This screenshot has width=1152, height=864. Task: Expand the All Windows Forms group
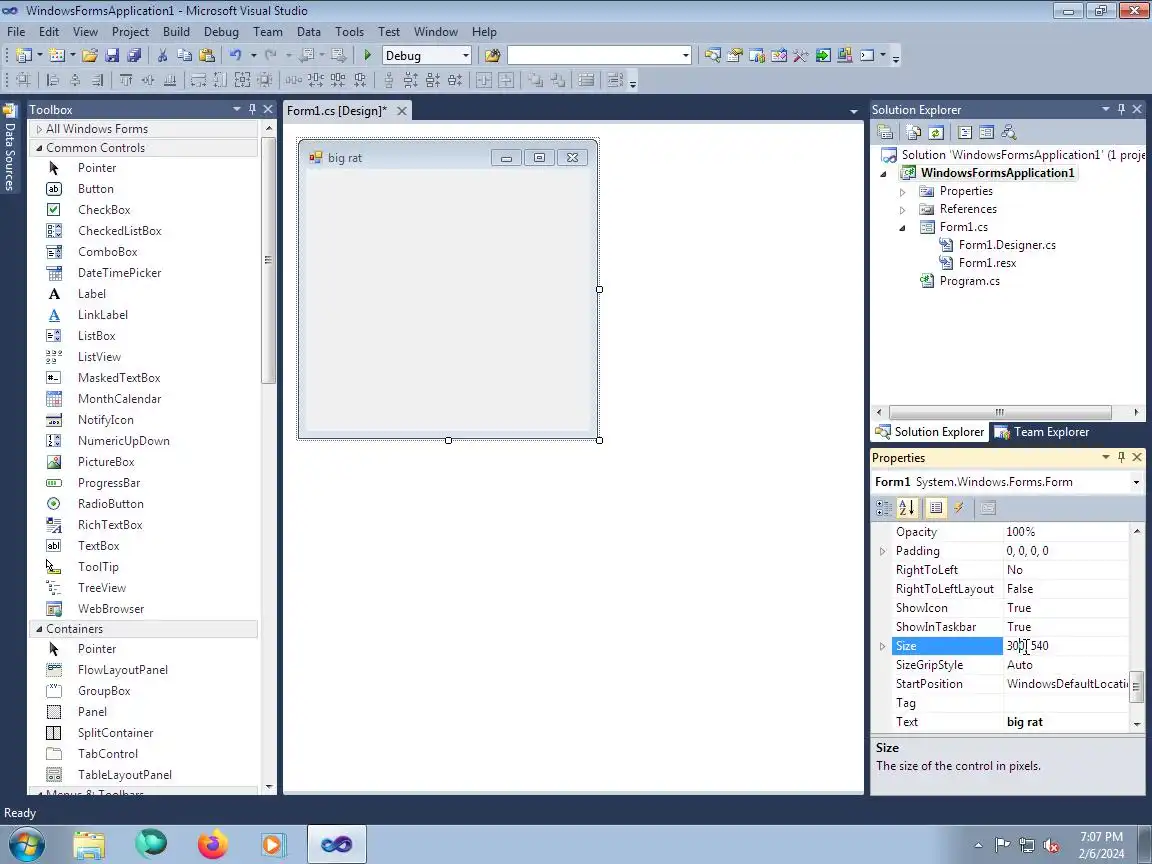(39, 129)
